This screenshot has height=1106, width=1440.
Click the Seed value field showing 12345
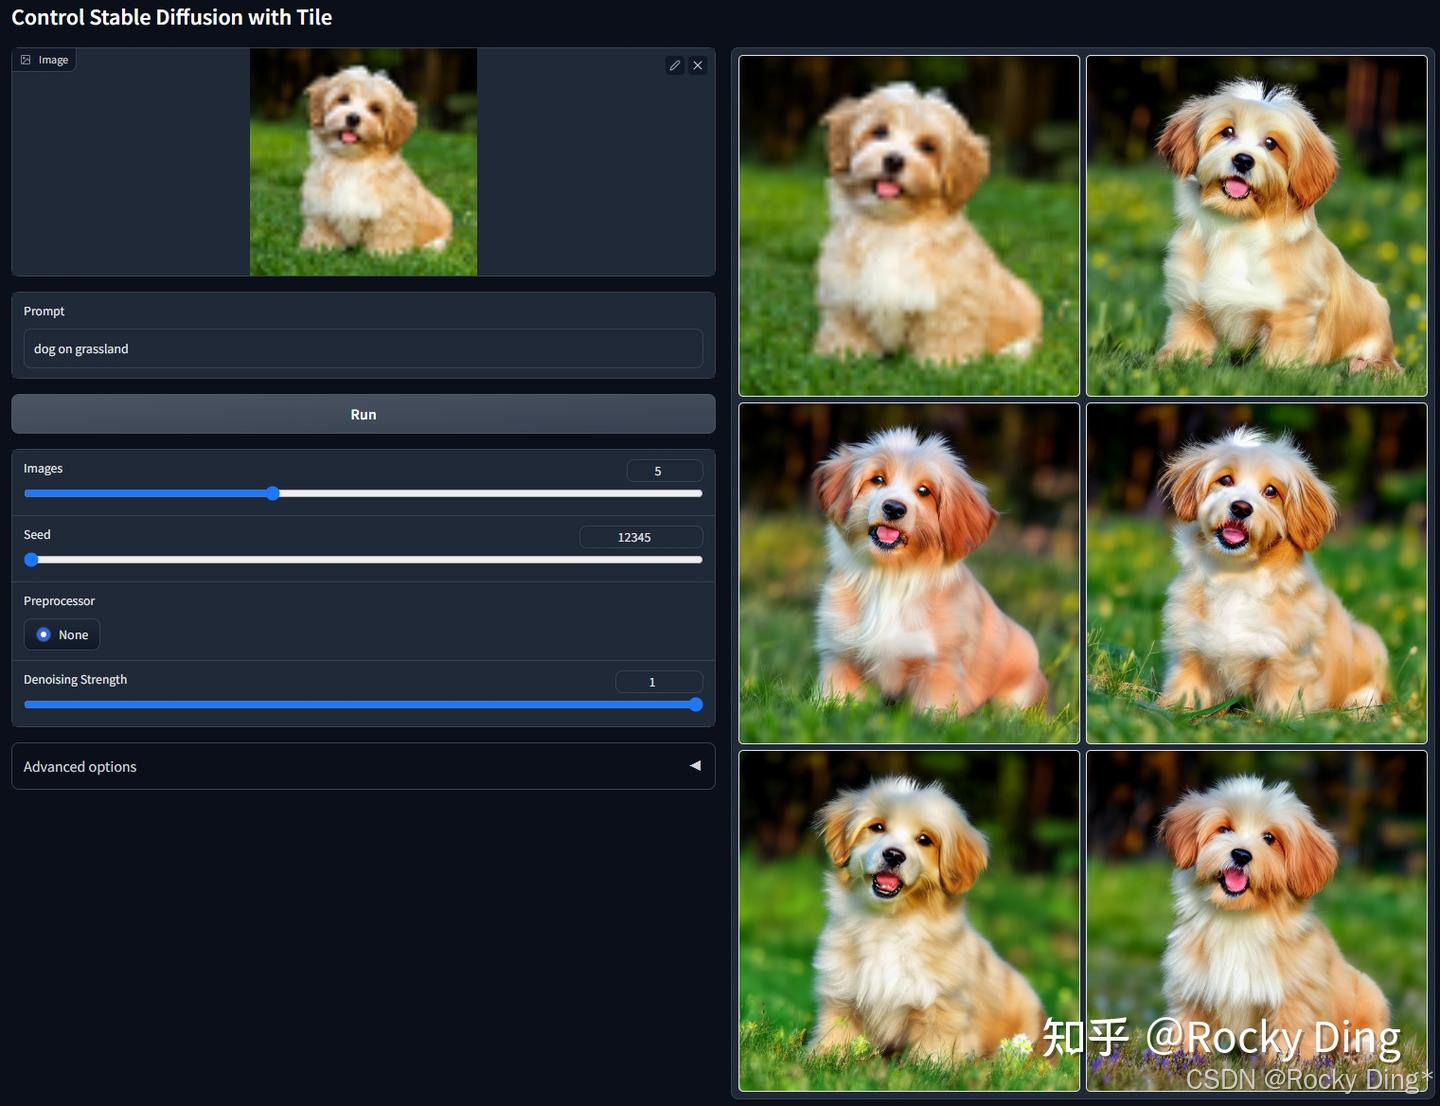(640, 537)
